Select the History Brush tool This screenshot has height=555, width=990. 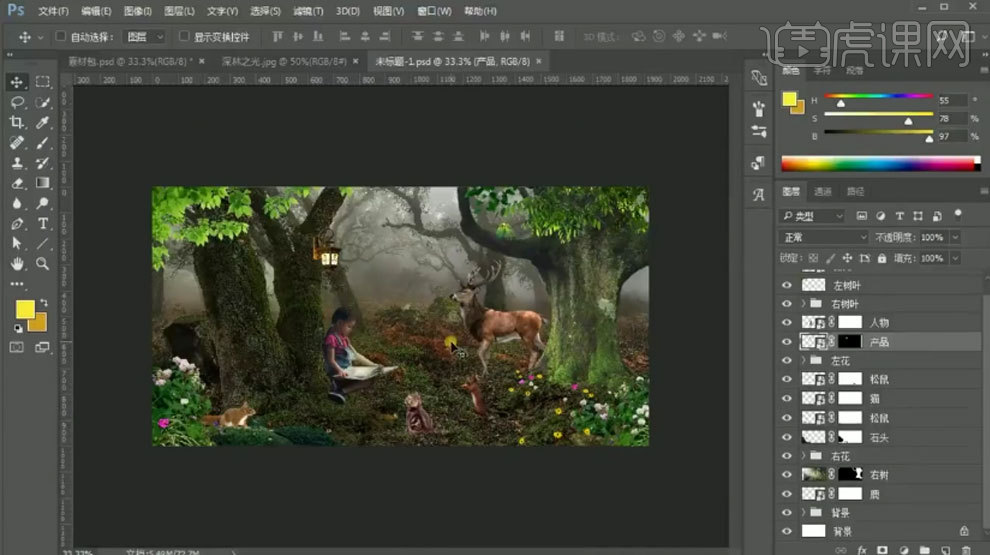42,163
